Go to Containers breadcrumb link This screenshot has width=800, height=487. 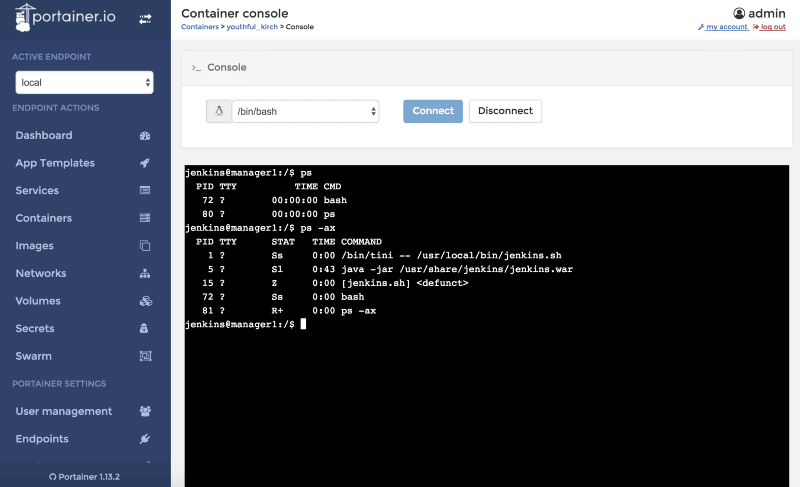(201, 27)
